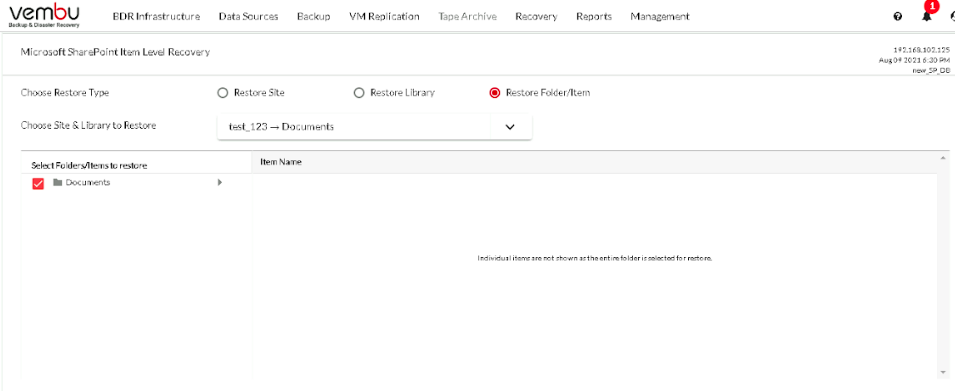Click the folder icon next to Documents
Viewport: 955px width, 391px height.
click(58, 182)
